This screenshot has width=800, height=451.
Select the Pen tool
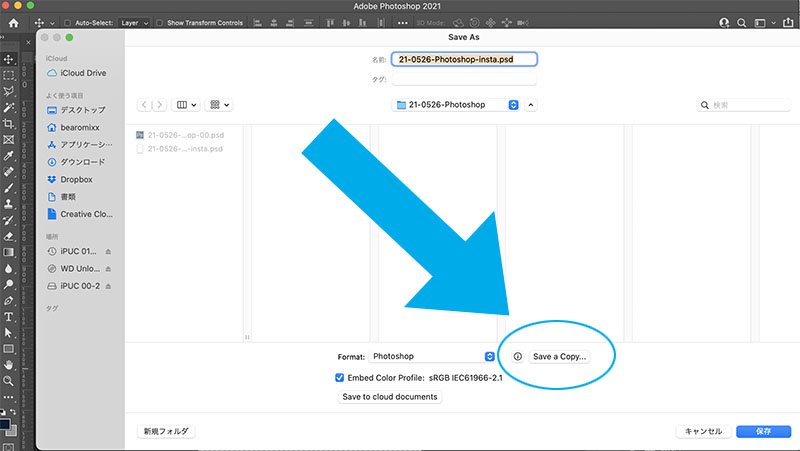pyautogui.click(x=9, y=300)
